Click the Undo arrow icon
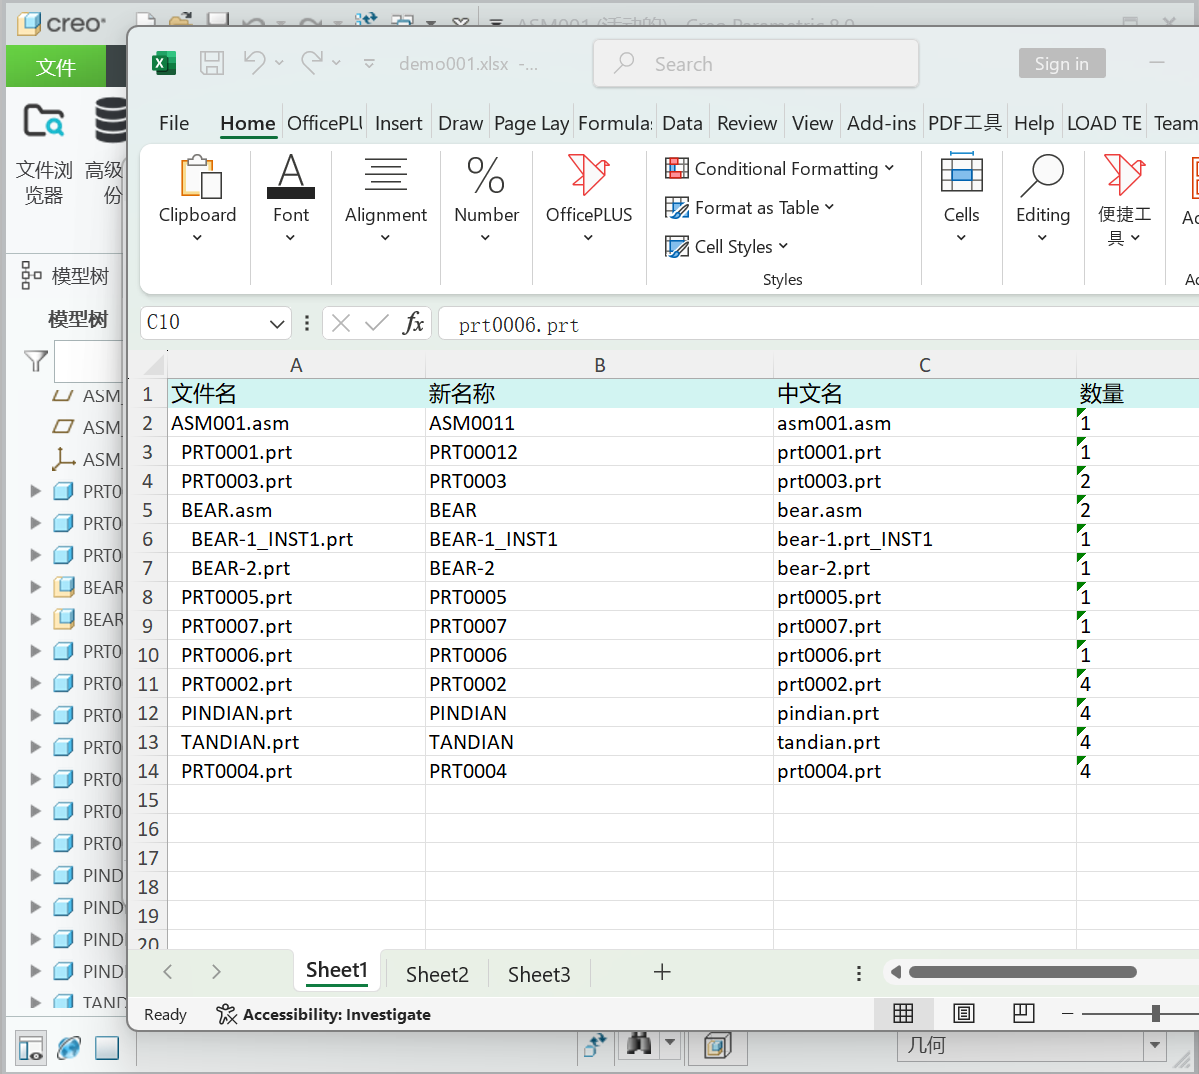This screenshot has height=1074, width=1199. [x=254, y=63]
